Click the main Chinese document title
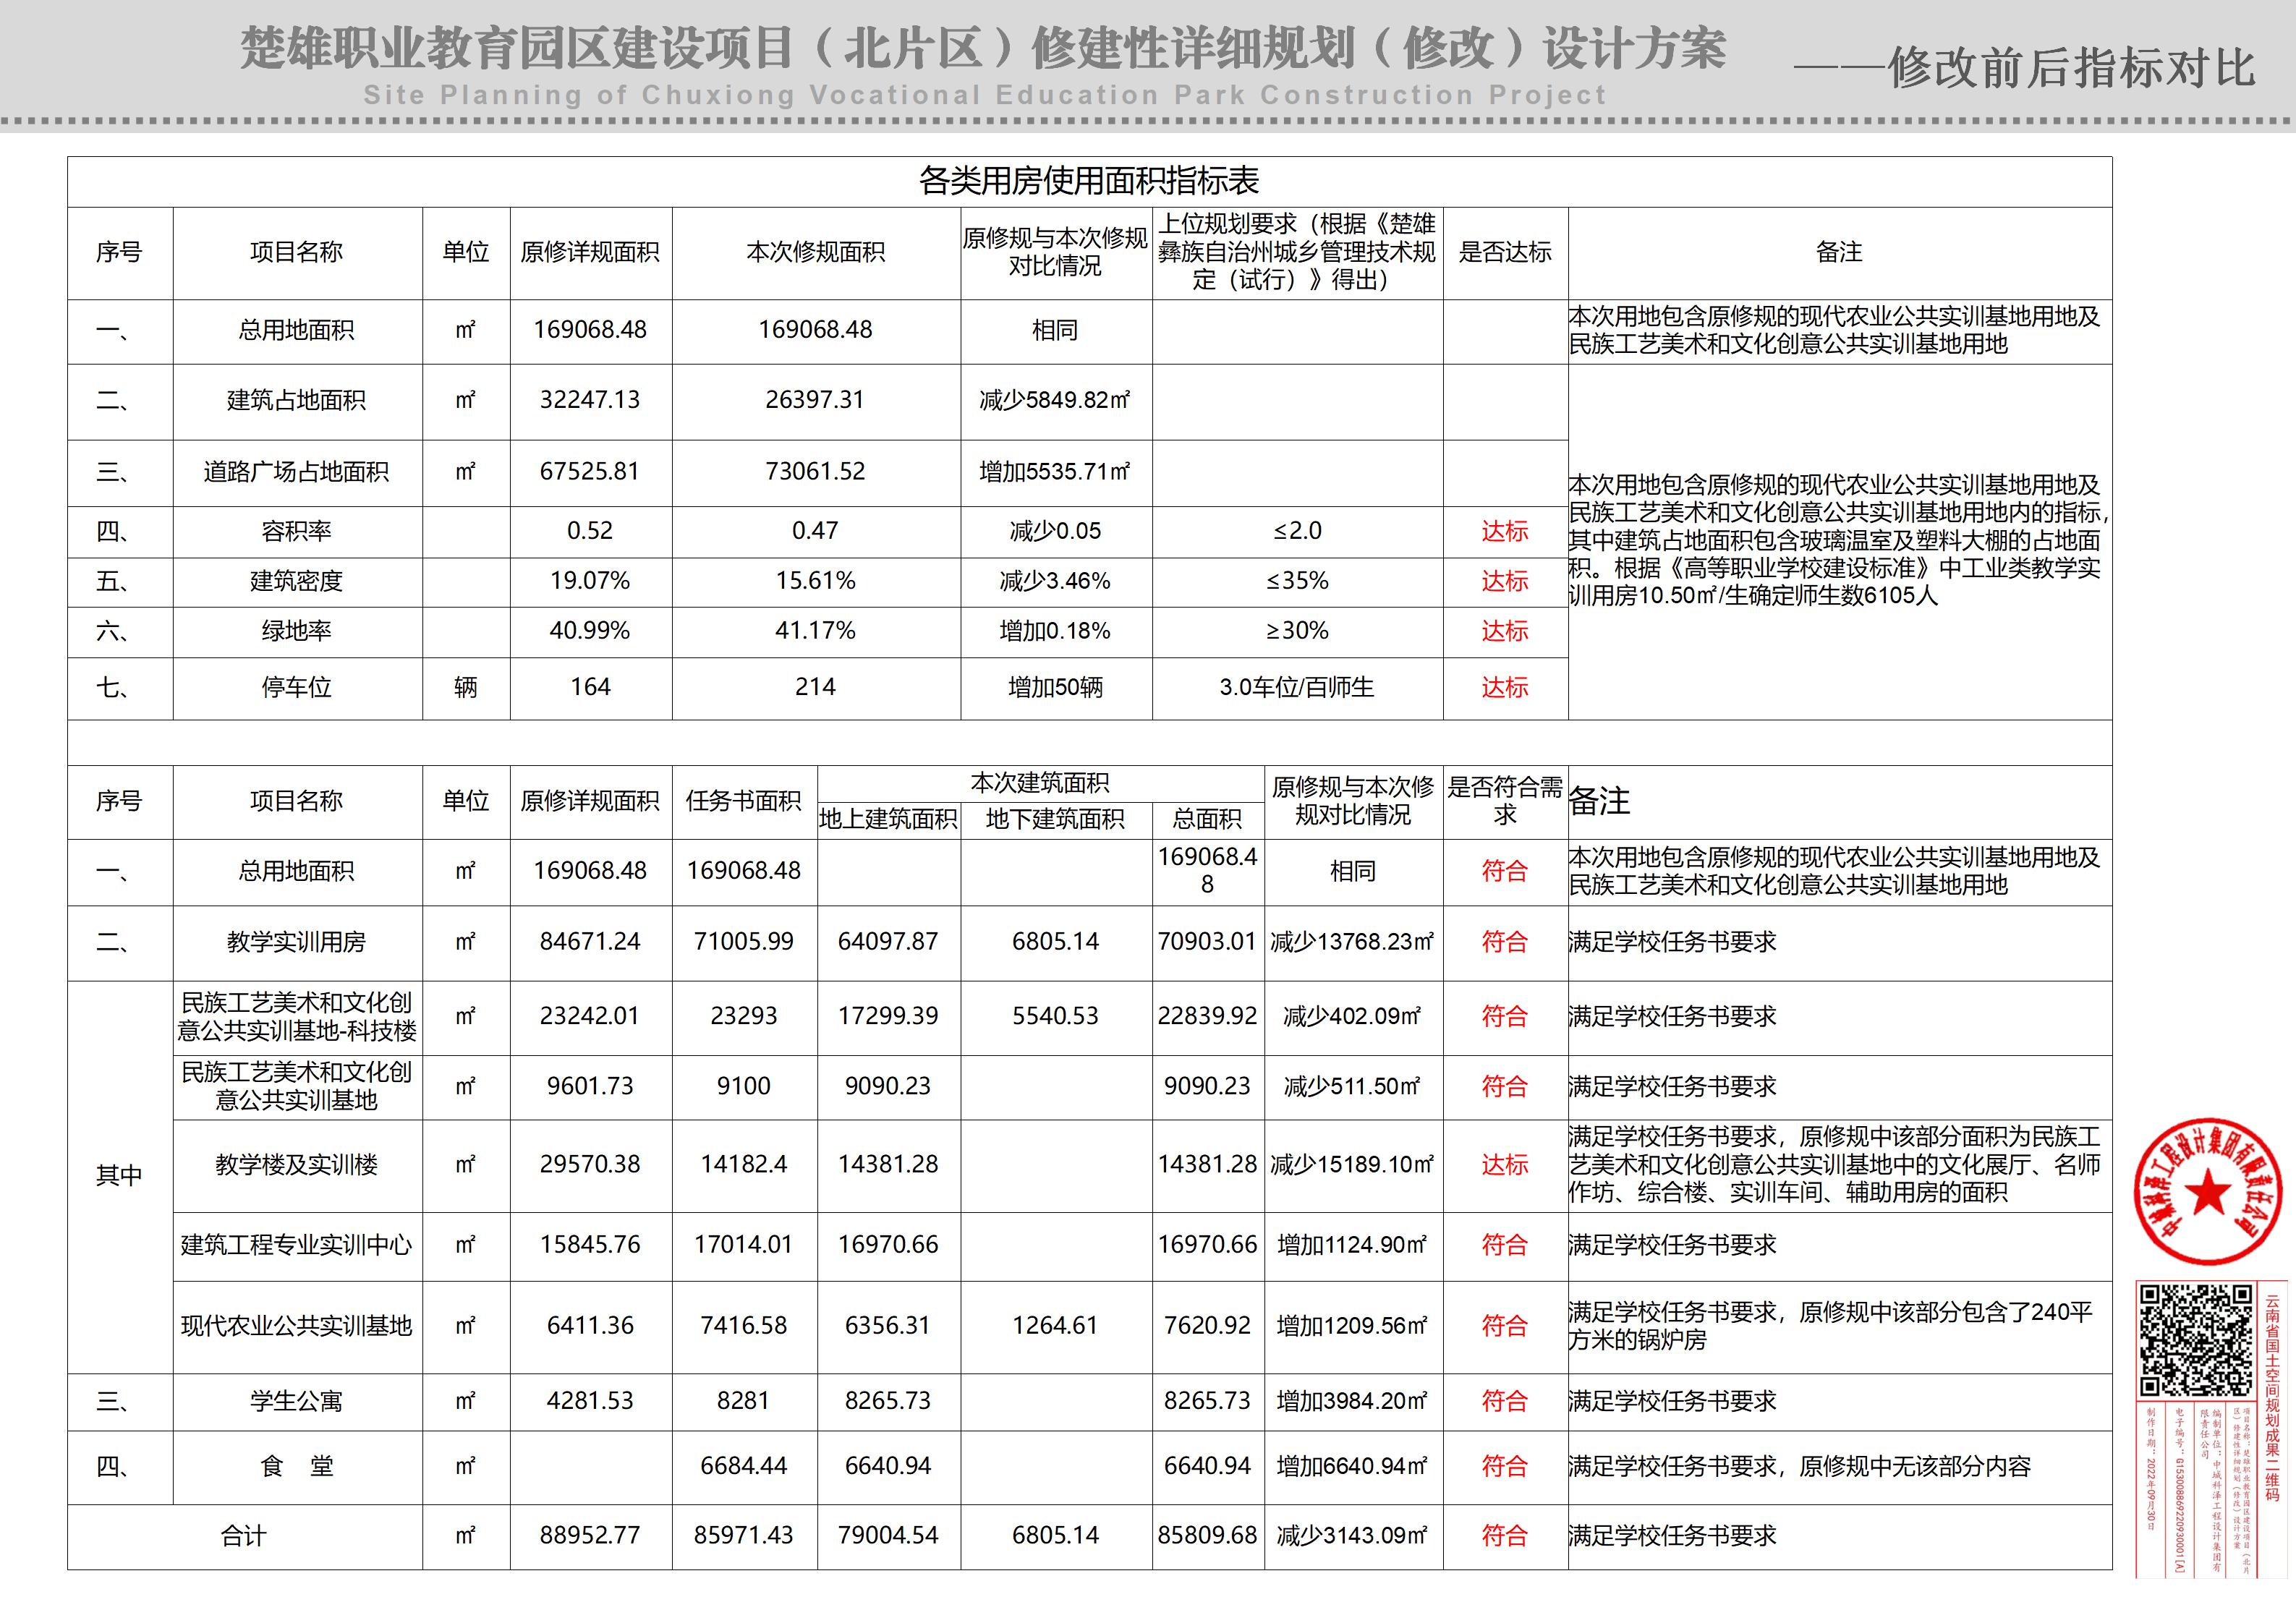The width and height of the screenshot is (2296, 1623). [983, 48]
